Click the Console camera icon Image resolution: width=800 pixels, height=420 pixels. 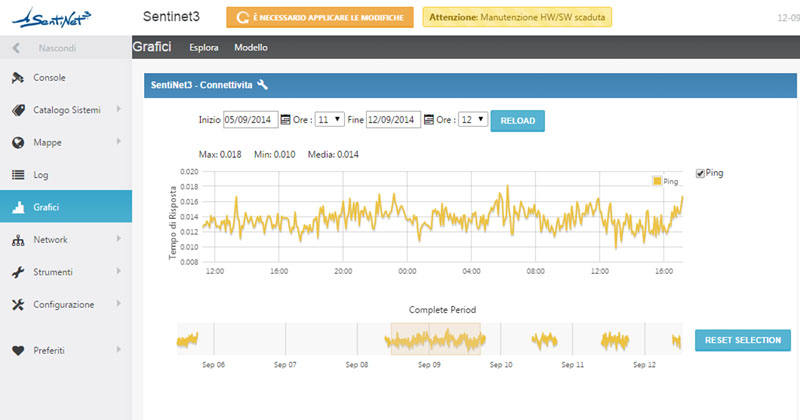coord(18,78)
